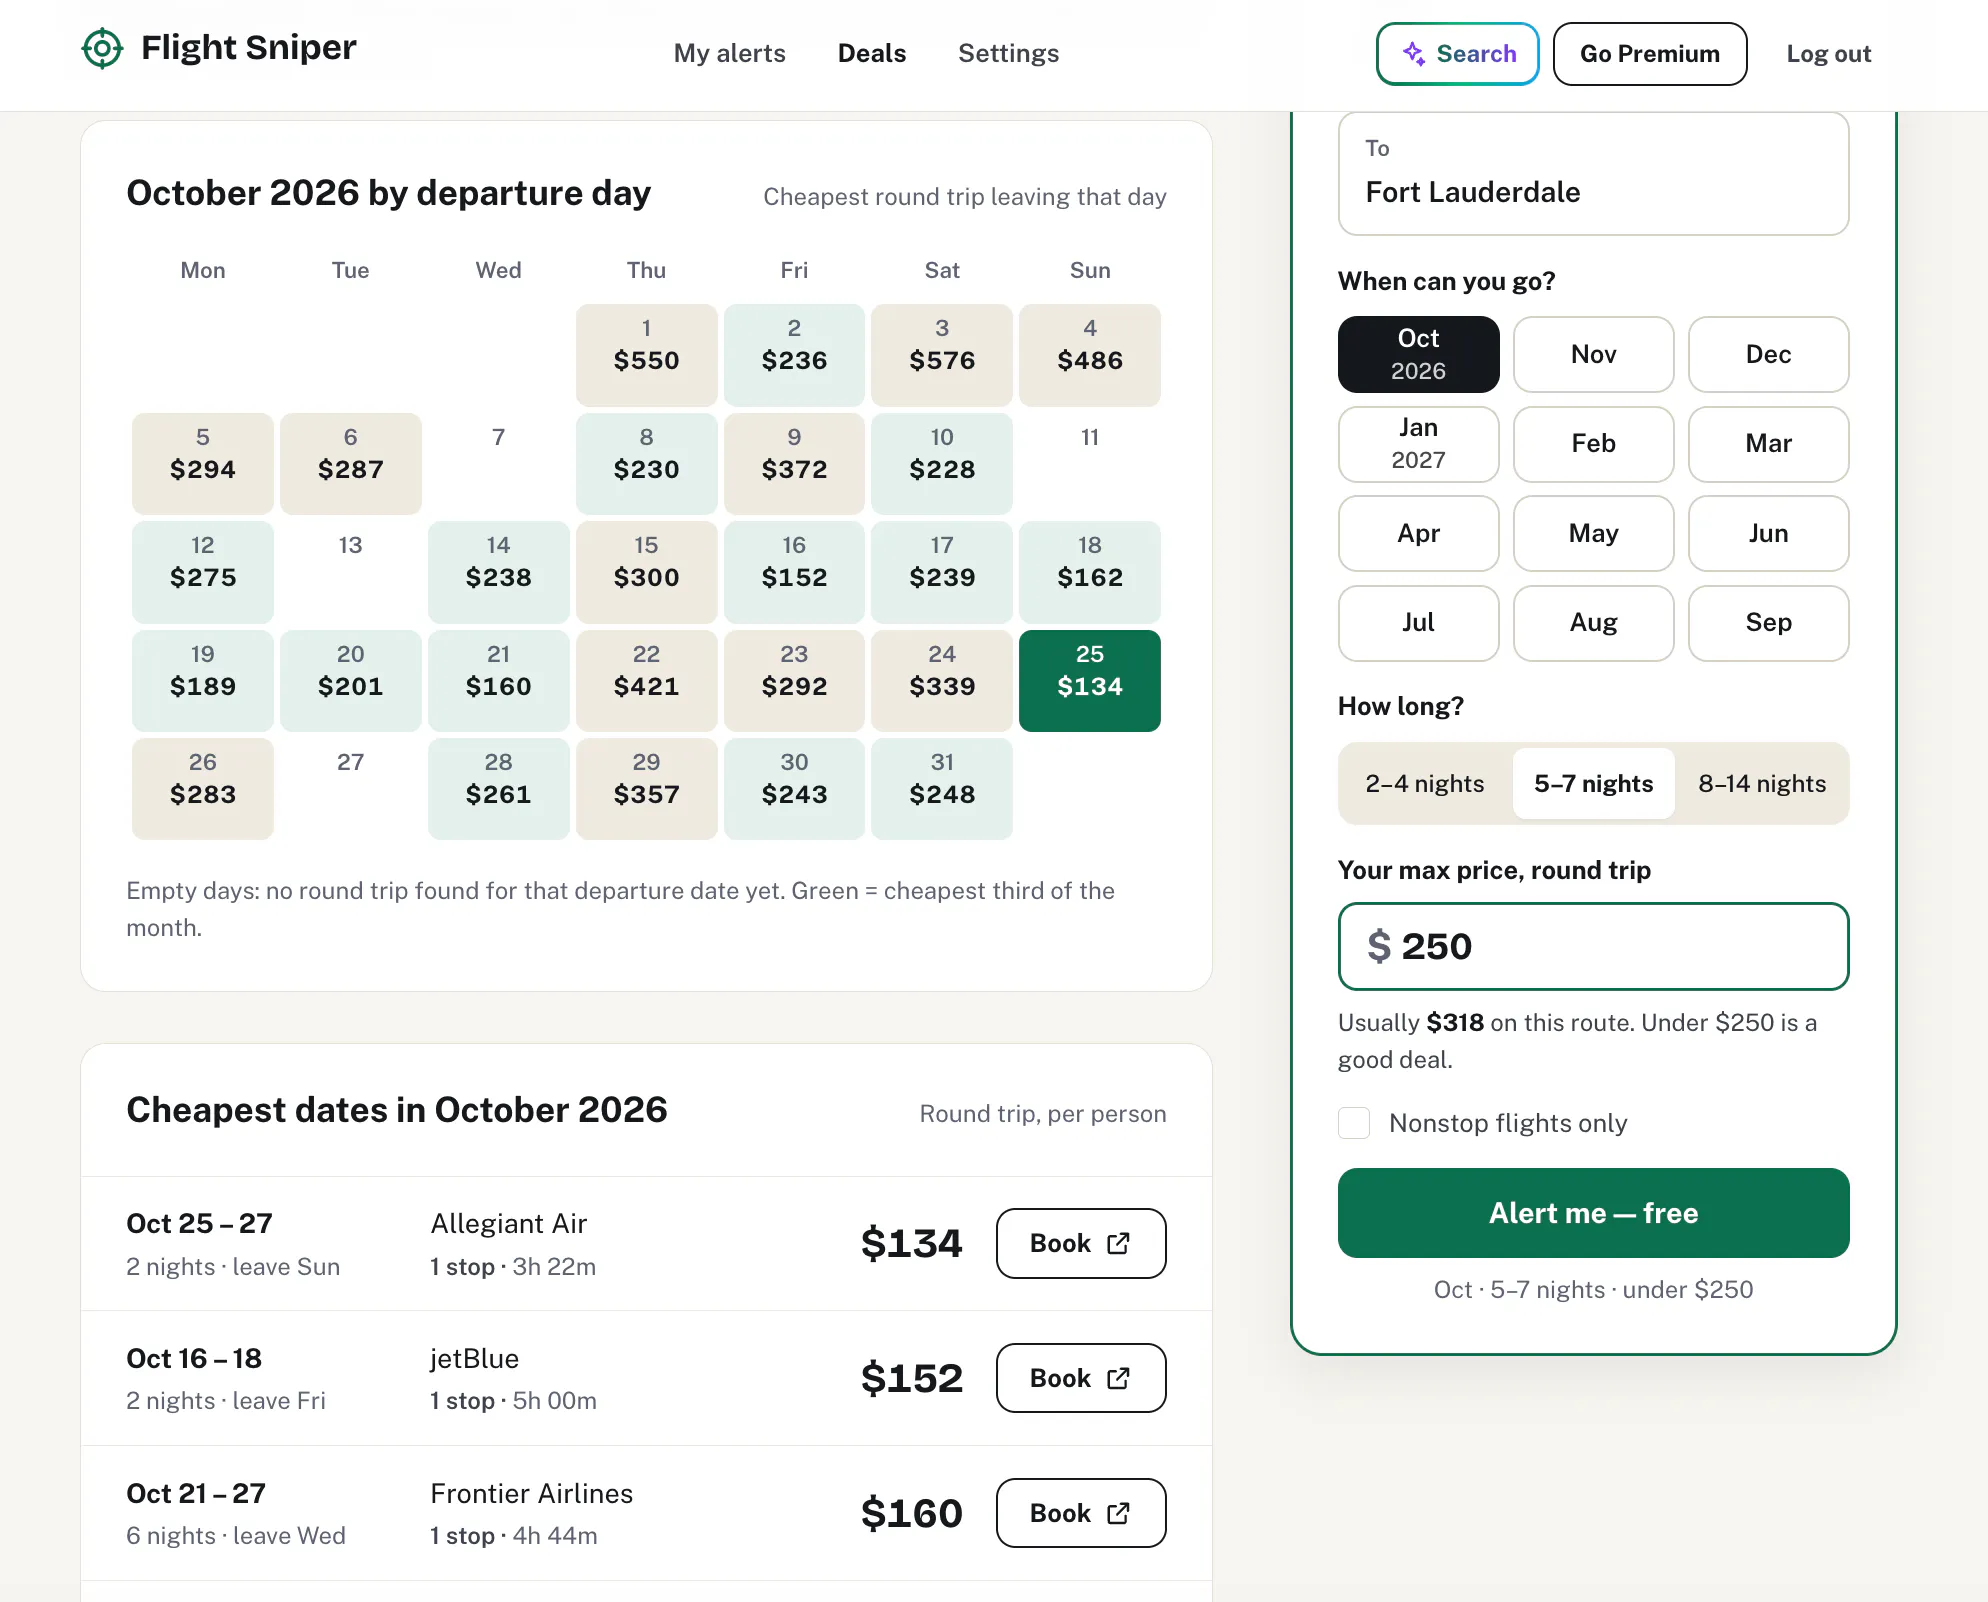Tick the Nonstop flights only checkbox
The width and height of the screenshot is (1988, 1602).
point(1354,1123)
